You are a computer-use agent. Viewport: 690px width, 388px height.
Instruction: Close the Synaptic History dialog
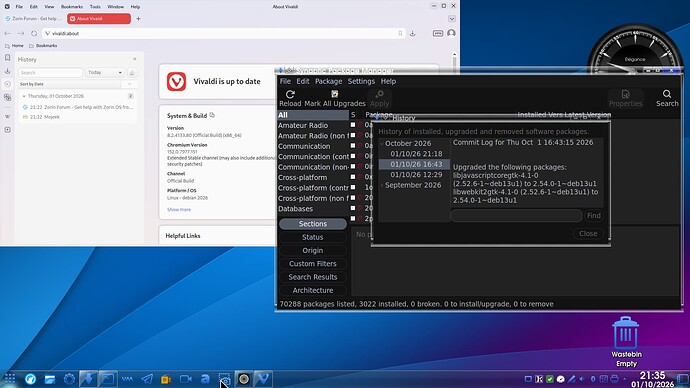[x=588, y=234]
